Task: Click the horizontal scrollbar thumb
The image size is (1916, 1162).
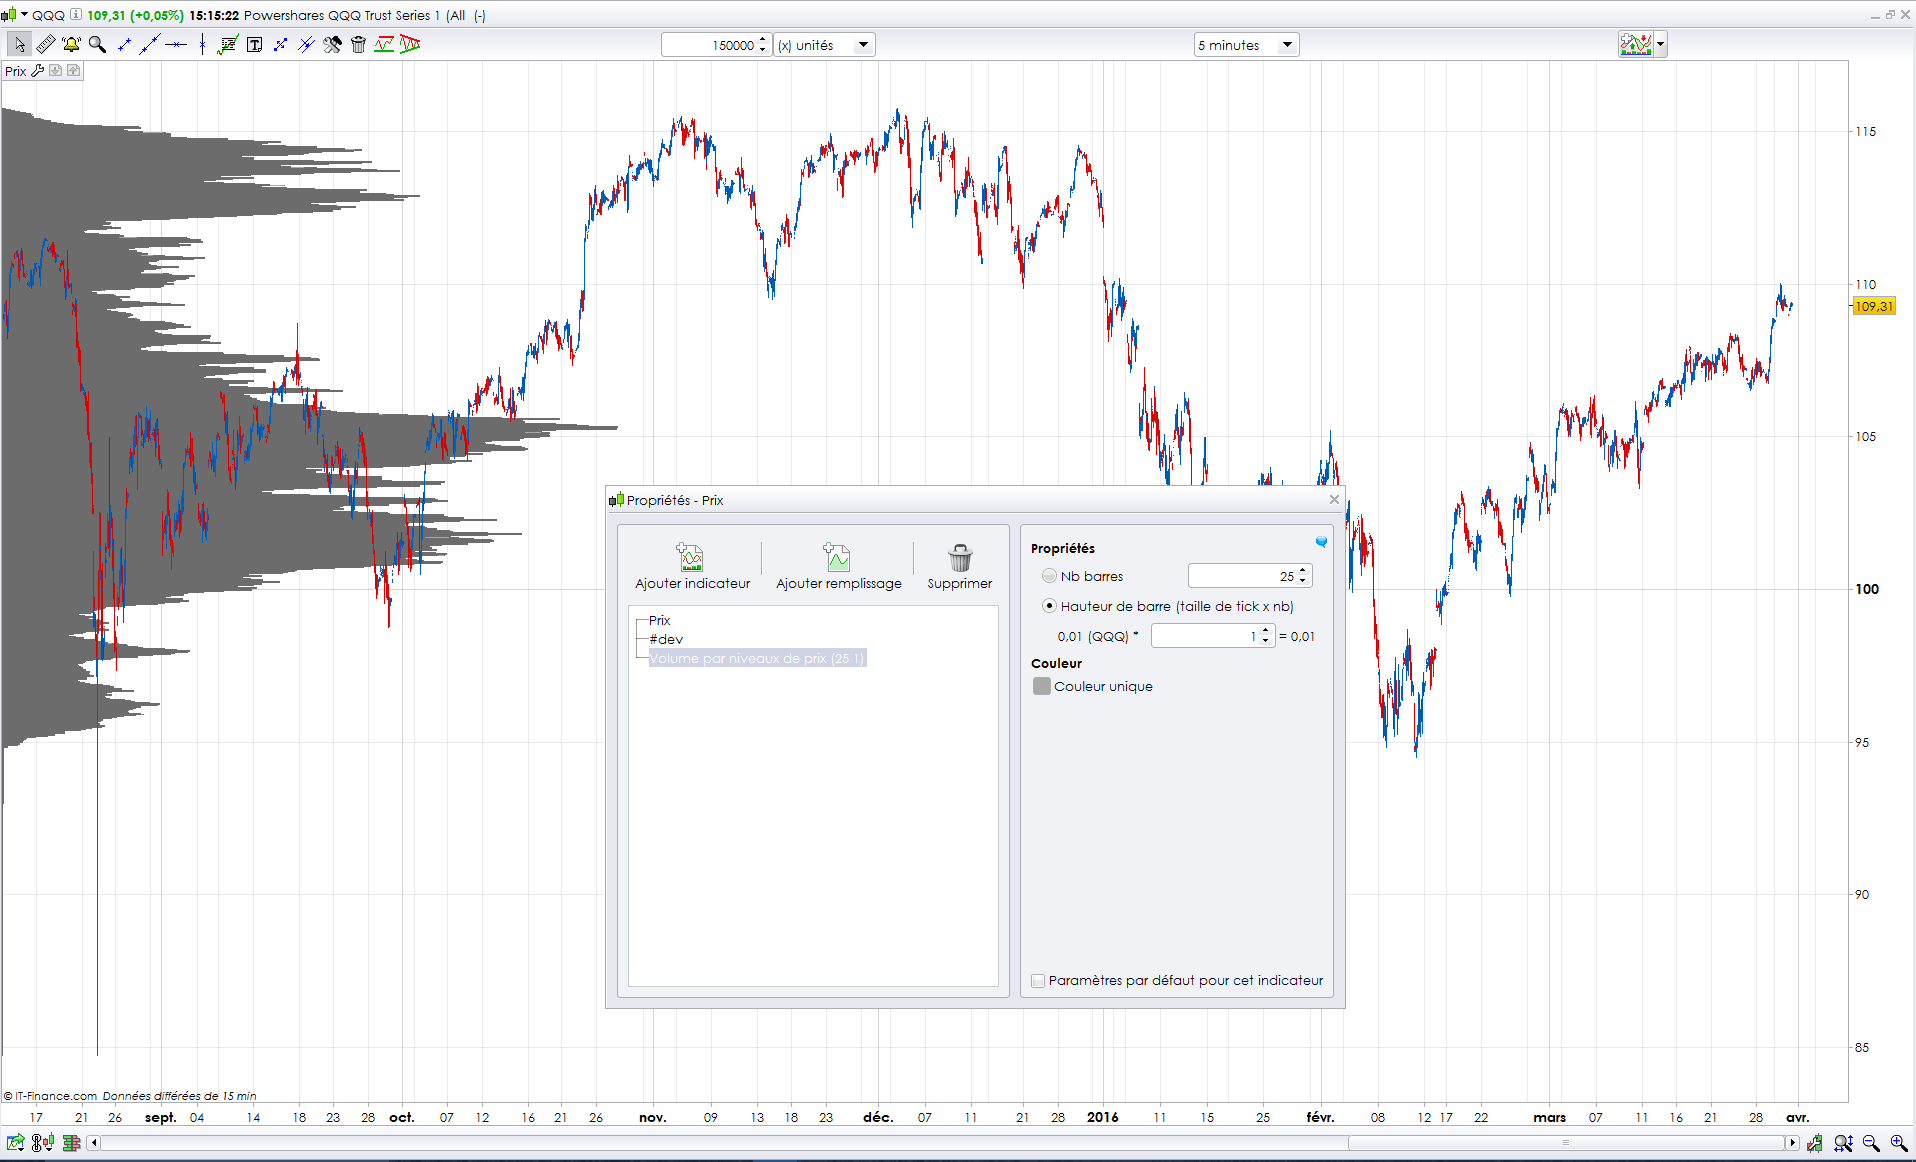Action: 1566,1142
